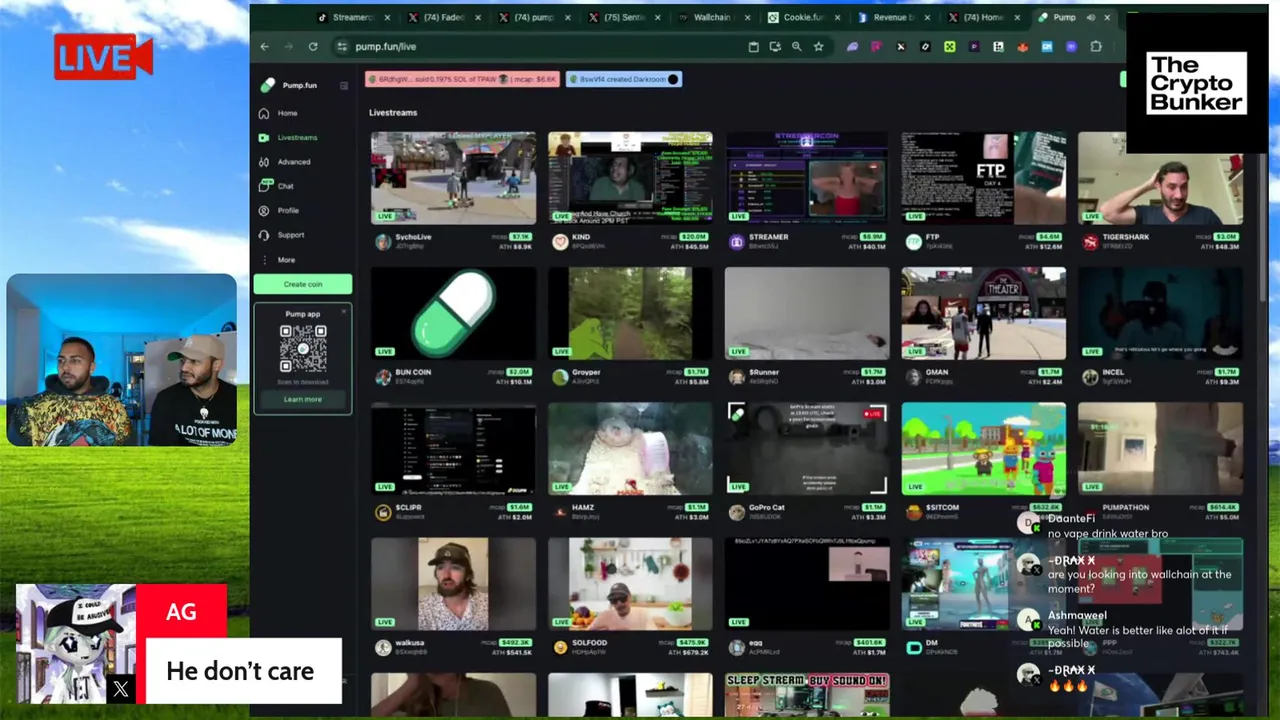Open the QMAN theater livestream thumbnail
Image resolution: width=1280 pixels, height=720 pixels.
[x=983, y=313]
